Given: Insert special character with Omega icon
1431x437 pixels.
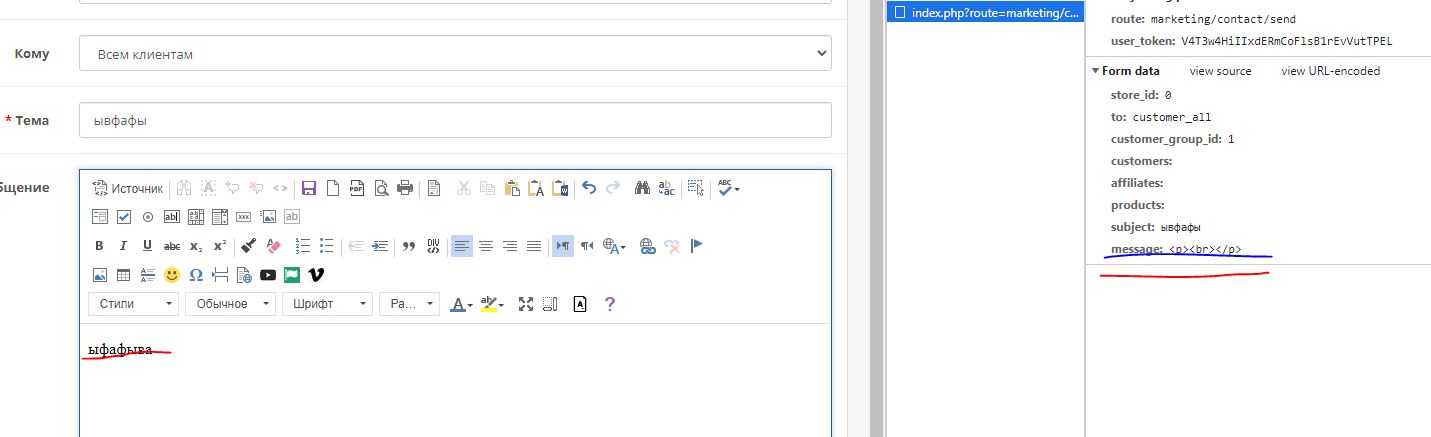Looking at the screenshot, I should [196, 275].
